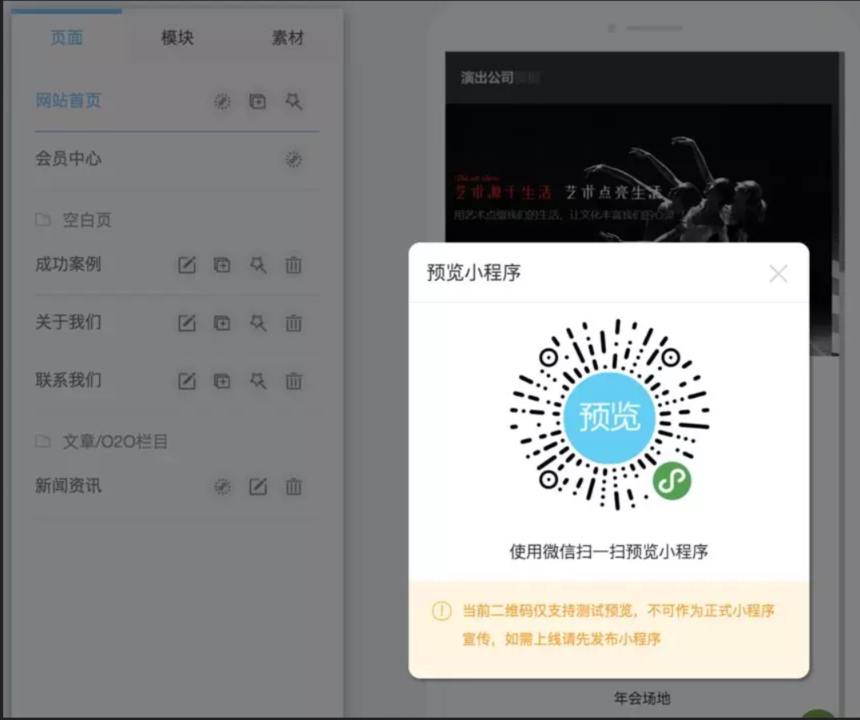Click the orange test-preview warning text
The width and height of the screenshot is (860, 720).
[x=618, y=625]
